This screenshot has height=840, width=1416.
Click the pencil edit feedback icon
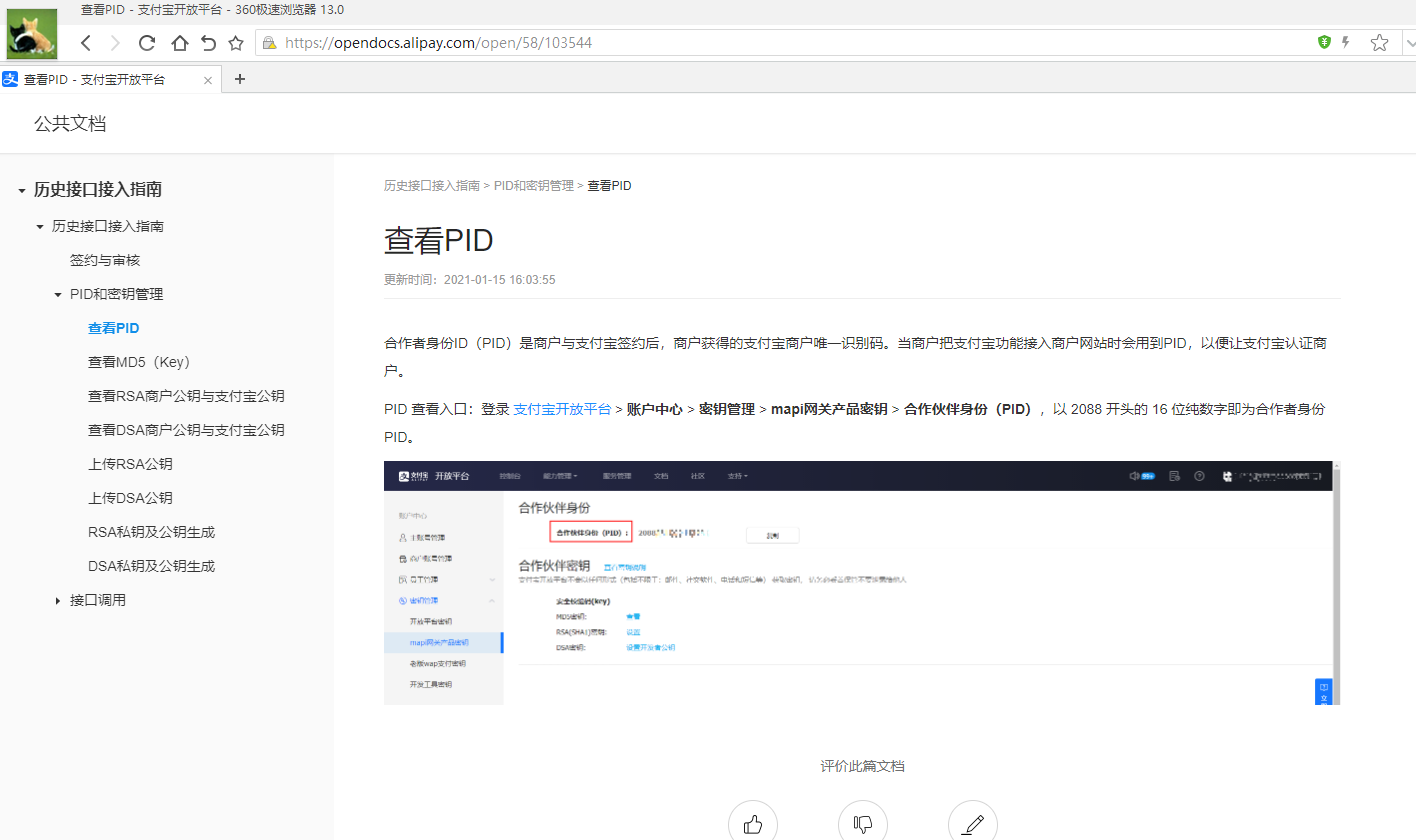[x=972, y=824]
